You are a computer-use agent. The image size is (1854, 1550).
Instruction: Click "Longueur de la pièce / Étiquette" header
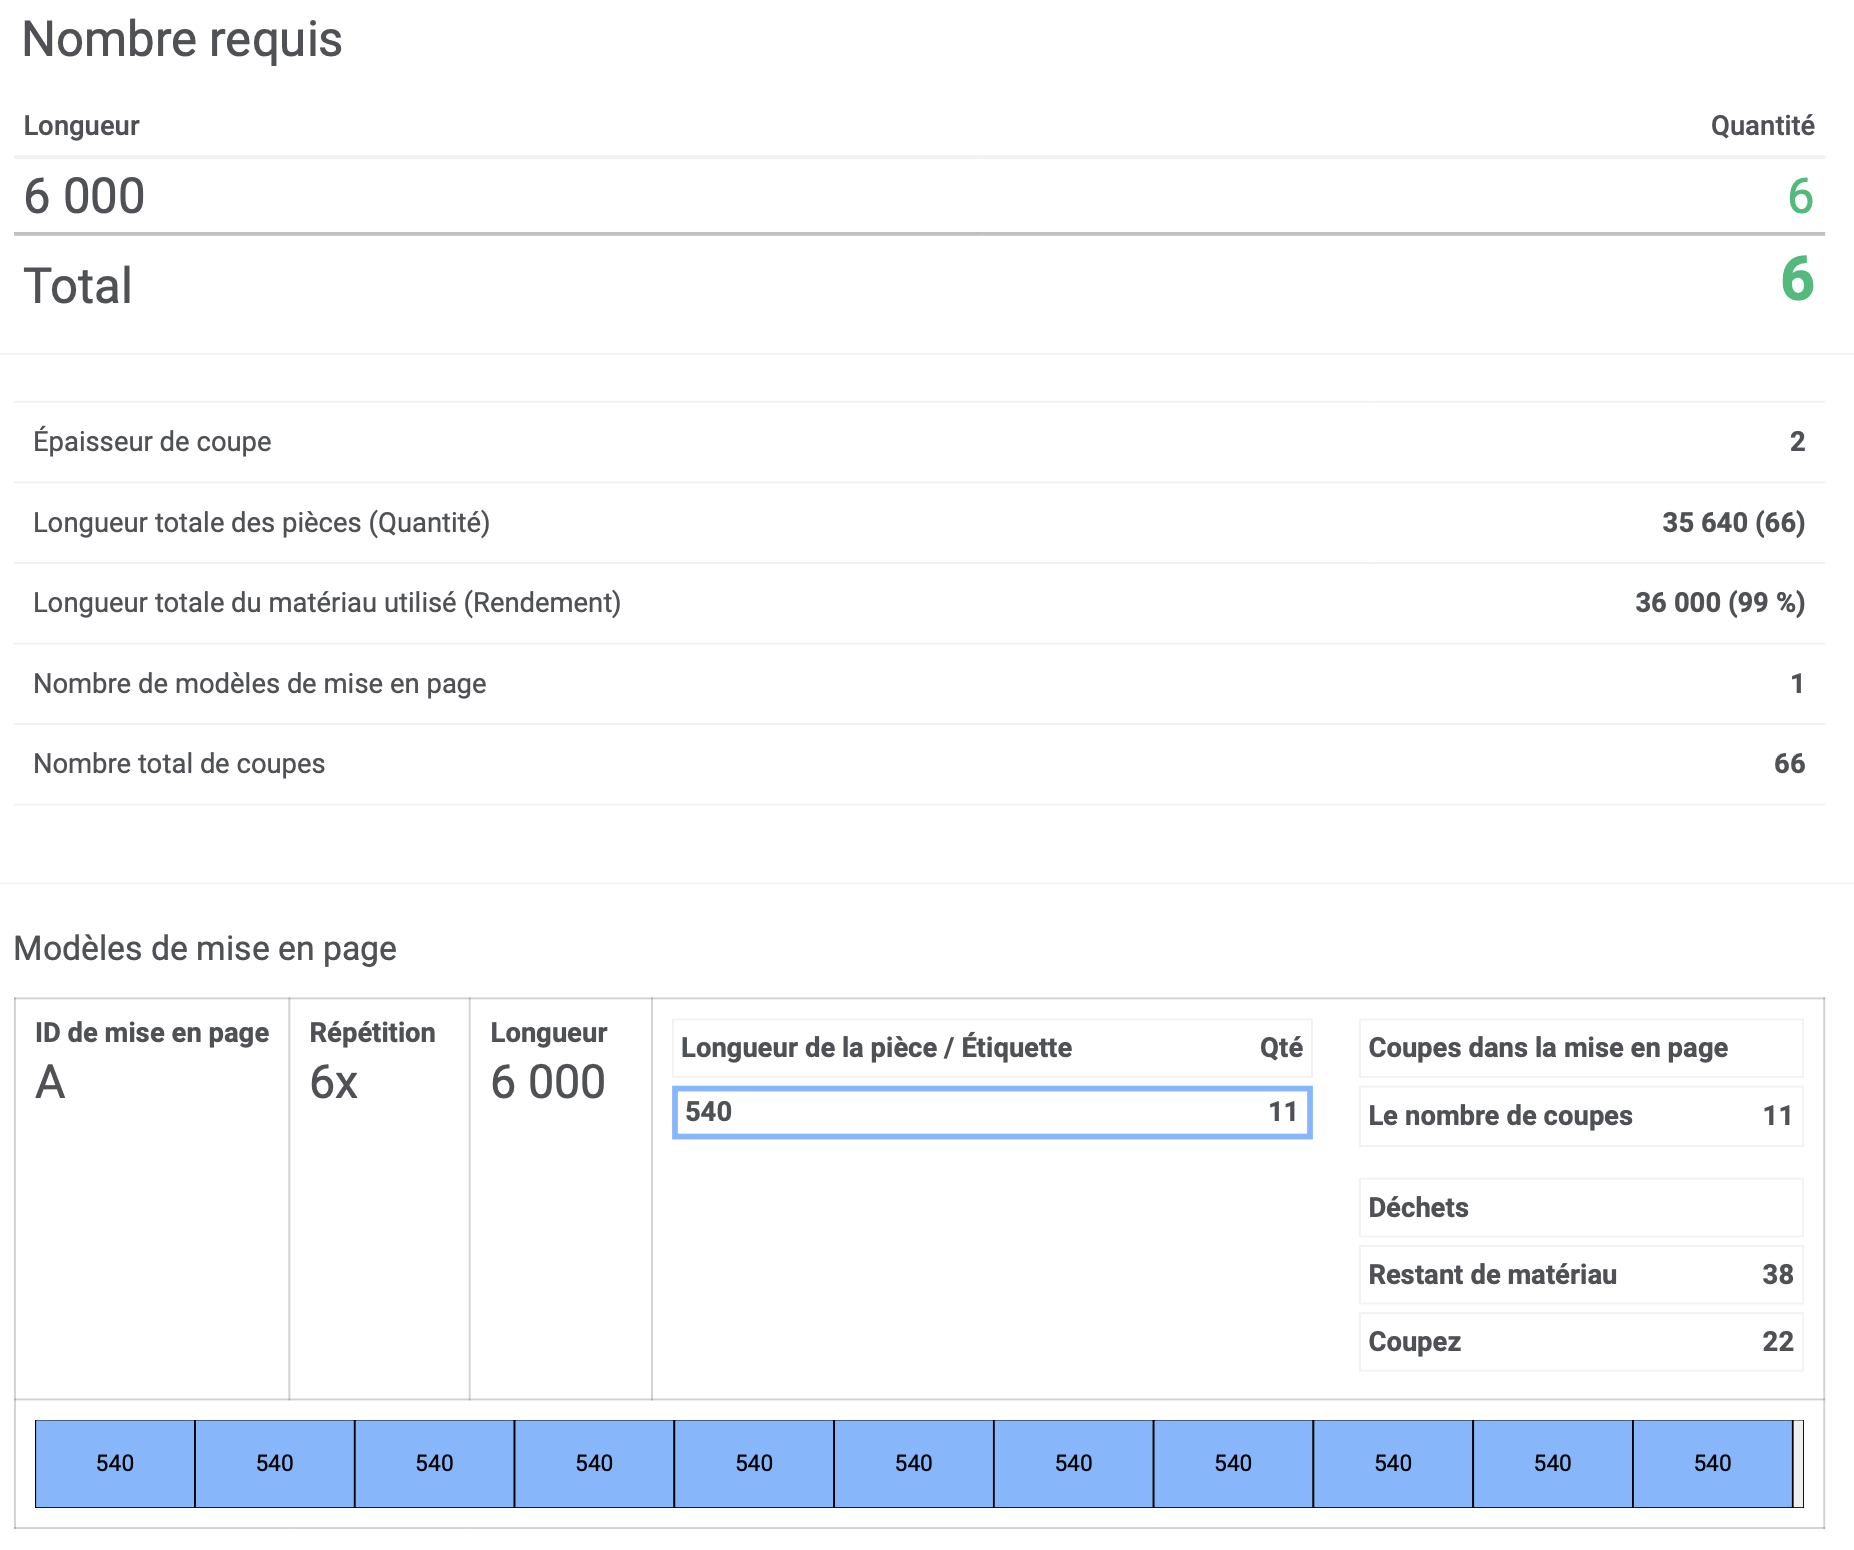click(x=876, y=1048)
